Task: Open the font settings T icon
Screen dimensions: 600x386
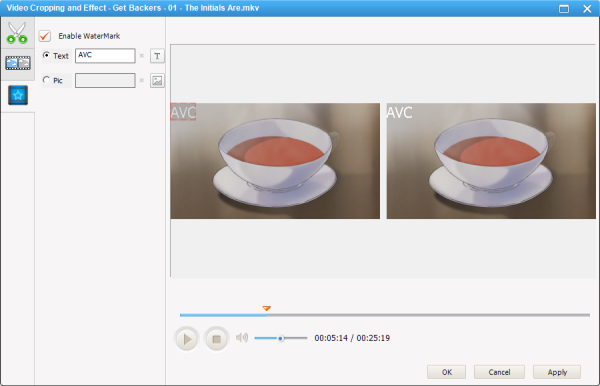Action: 157,56
